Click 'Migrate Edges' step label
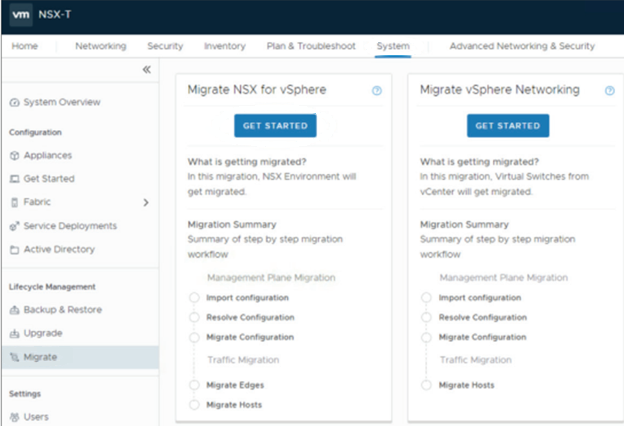 point(235,385)
